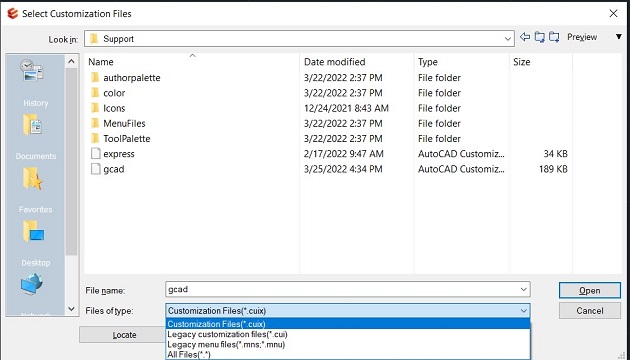The height and width of the screenshot is (360, 630).
Task: Select the ToolPalette folder name
Action: [127, 139]
